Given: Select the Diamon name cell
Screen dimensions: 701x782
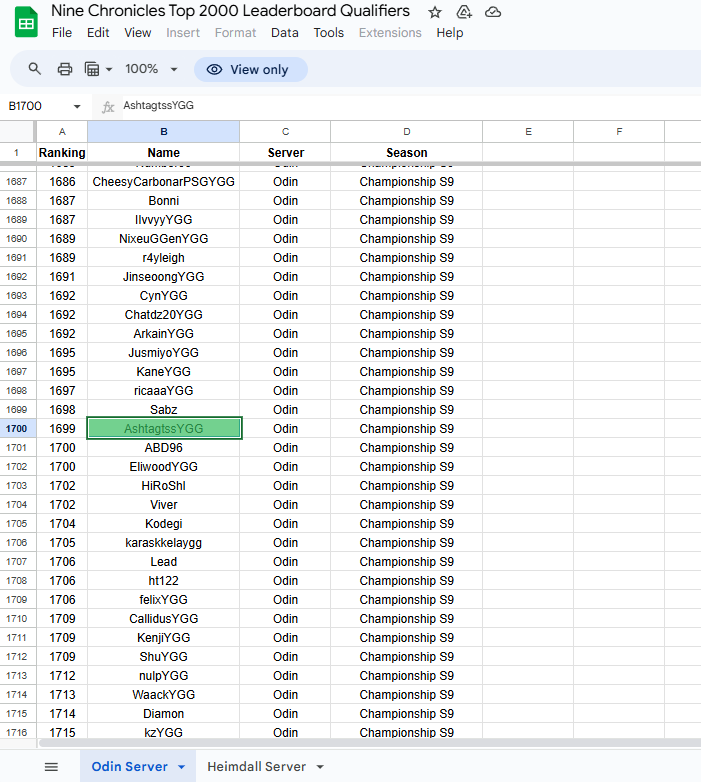Looking at the screenshot, I should point(164,713).
